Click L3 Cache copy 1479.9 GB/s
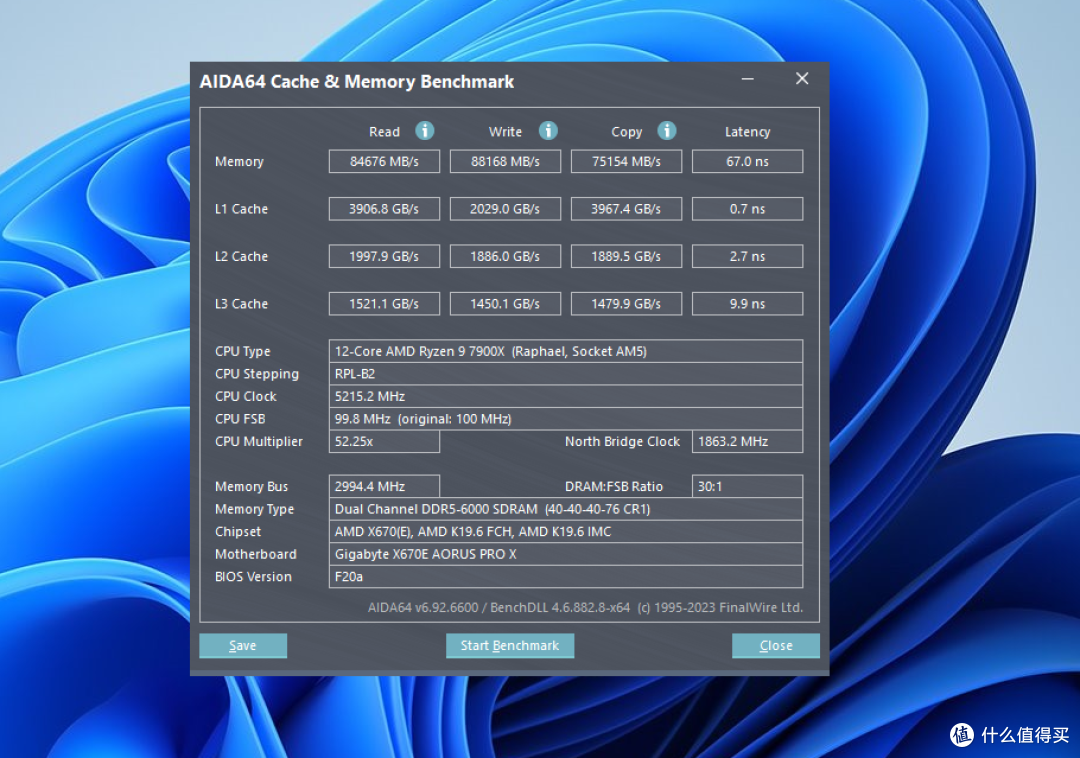The image size is (1080, 758). pyautogui.click(x=626, y=304)
